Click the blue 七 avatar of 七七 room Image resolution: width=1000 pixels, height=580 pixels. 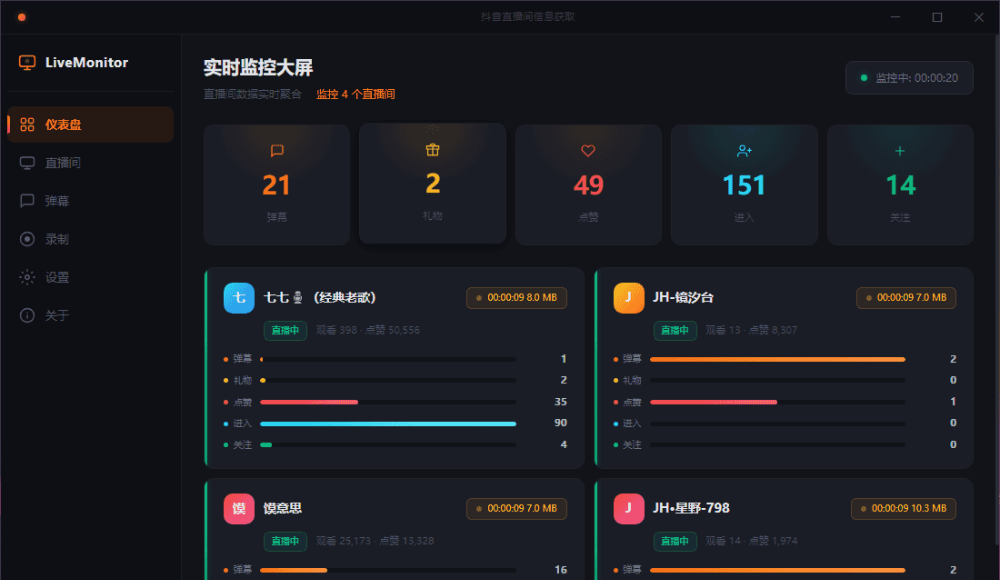tap(239, 298)
